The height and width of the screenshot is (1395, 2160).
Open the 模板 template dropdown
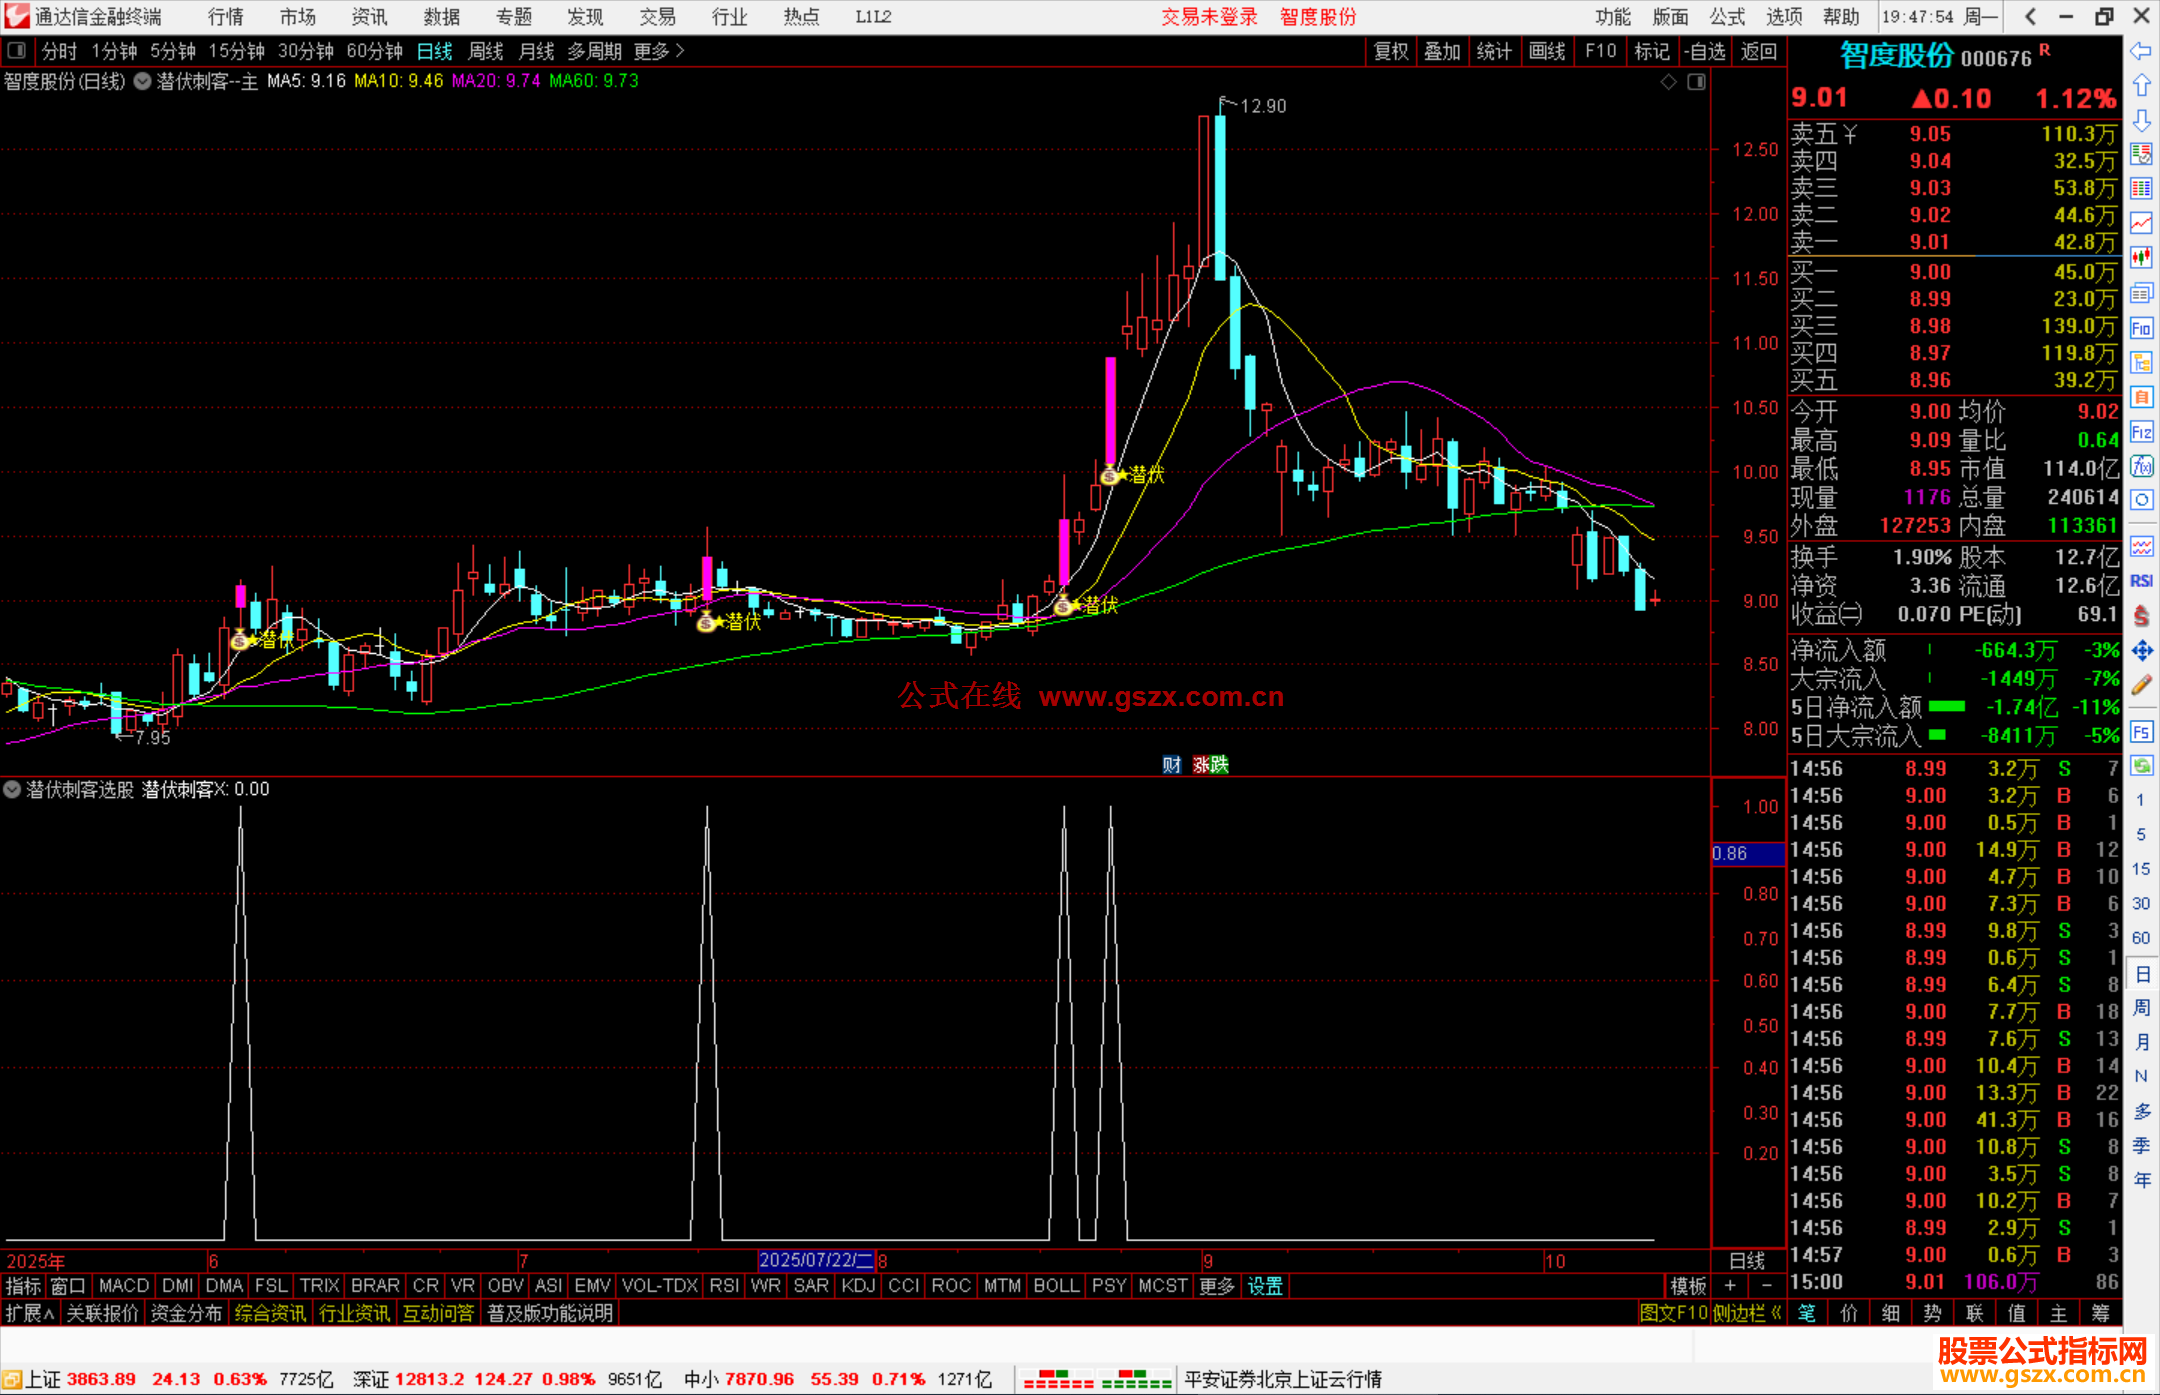pos(1688,1286)
